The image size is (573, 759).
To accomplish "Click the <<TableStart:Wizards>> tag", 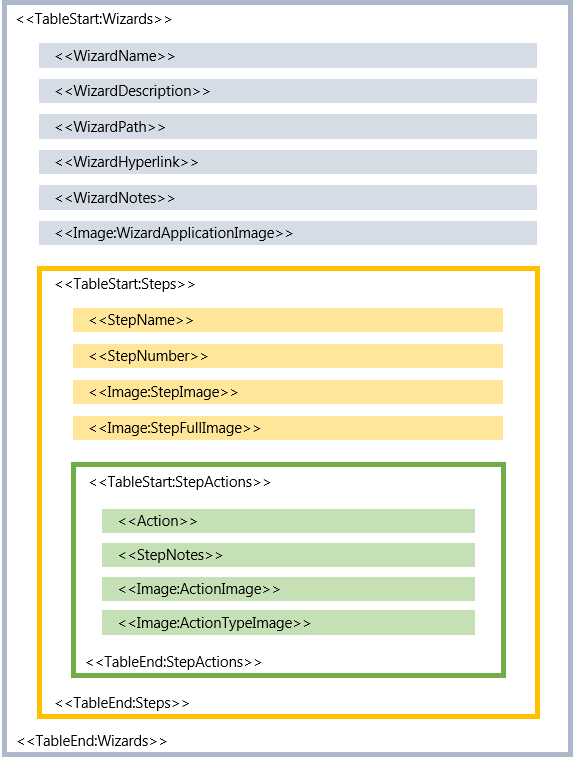I will click(94, 19).
